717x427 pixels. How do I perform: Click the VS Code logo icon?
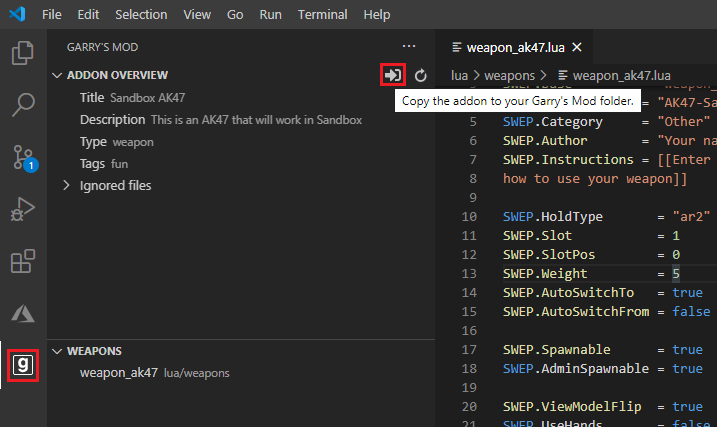pyautogui.click(x=17, y=14)
